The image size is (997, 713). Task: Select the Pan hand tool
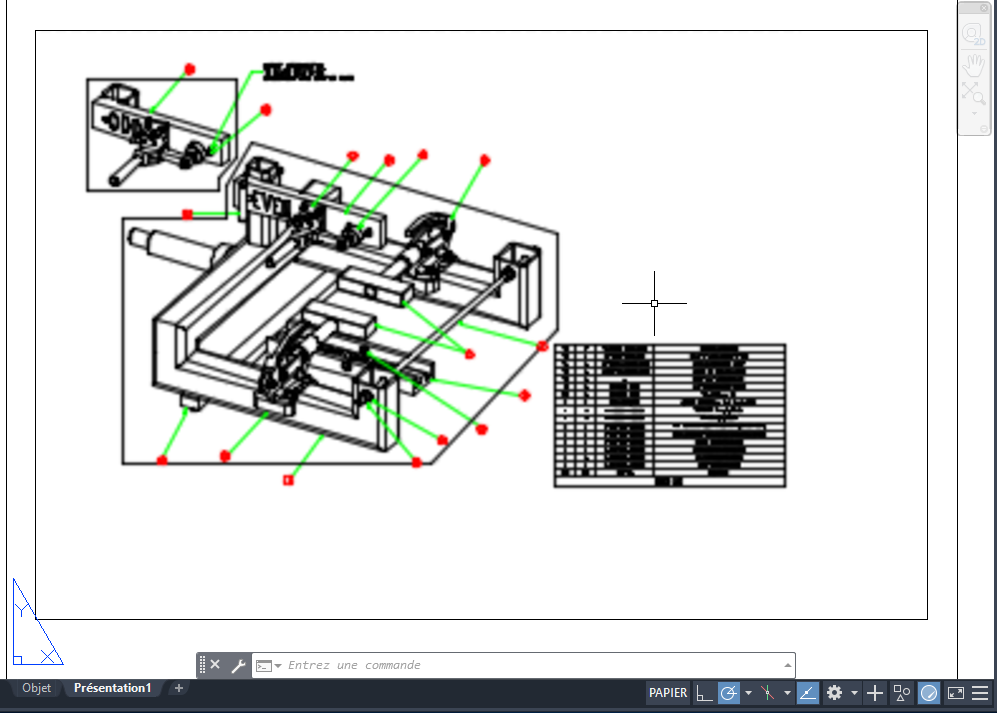click(x=973, y=65)
